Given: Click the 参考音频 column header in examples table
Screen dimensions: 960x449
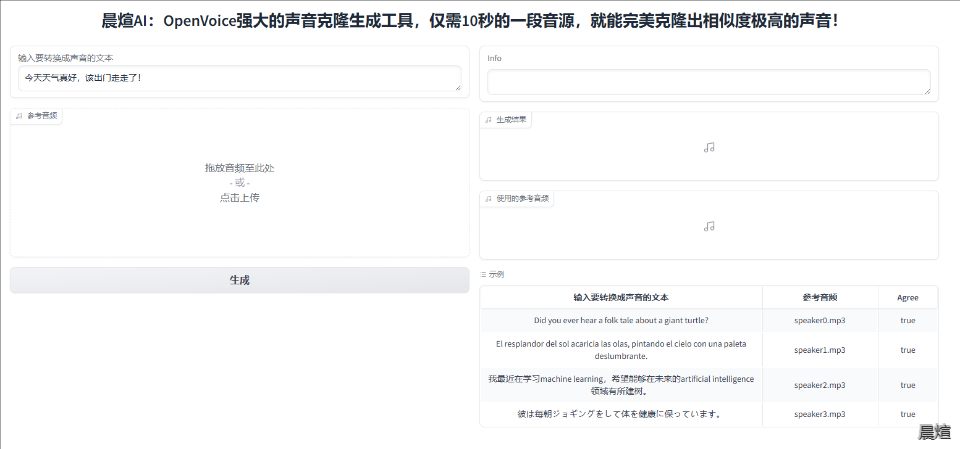Looking at the screenshot, I should [x=819, y=298].
